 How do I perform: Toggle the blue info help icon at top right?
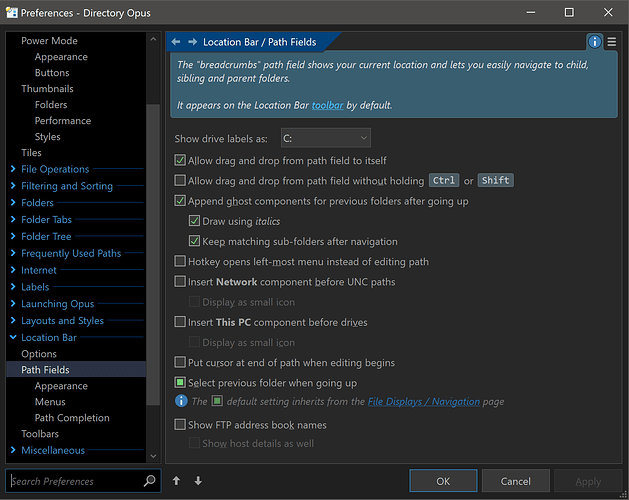click(595, 42)
